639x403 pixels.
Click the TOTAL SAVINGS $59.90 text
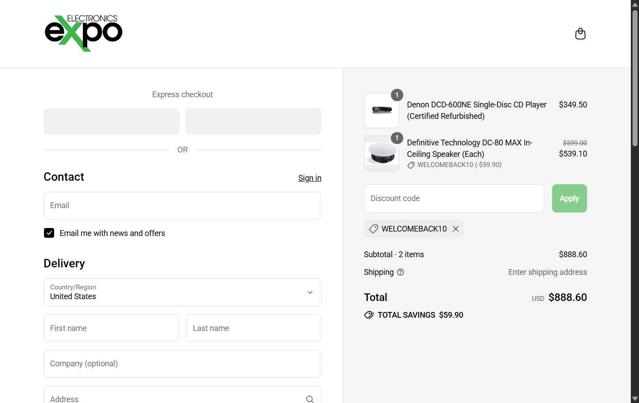pos(420,315)
